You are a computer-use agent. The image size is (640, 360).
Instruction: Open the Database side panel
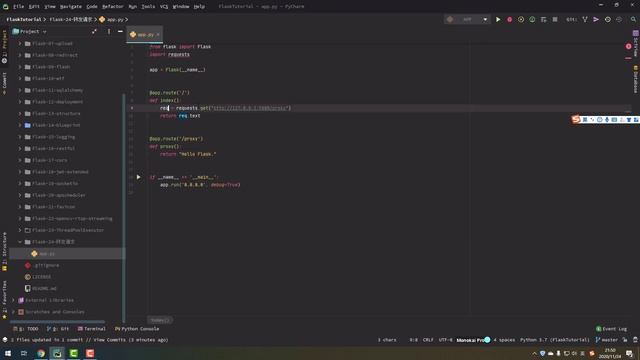[x=636, y=79]
